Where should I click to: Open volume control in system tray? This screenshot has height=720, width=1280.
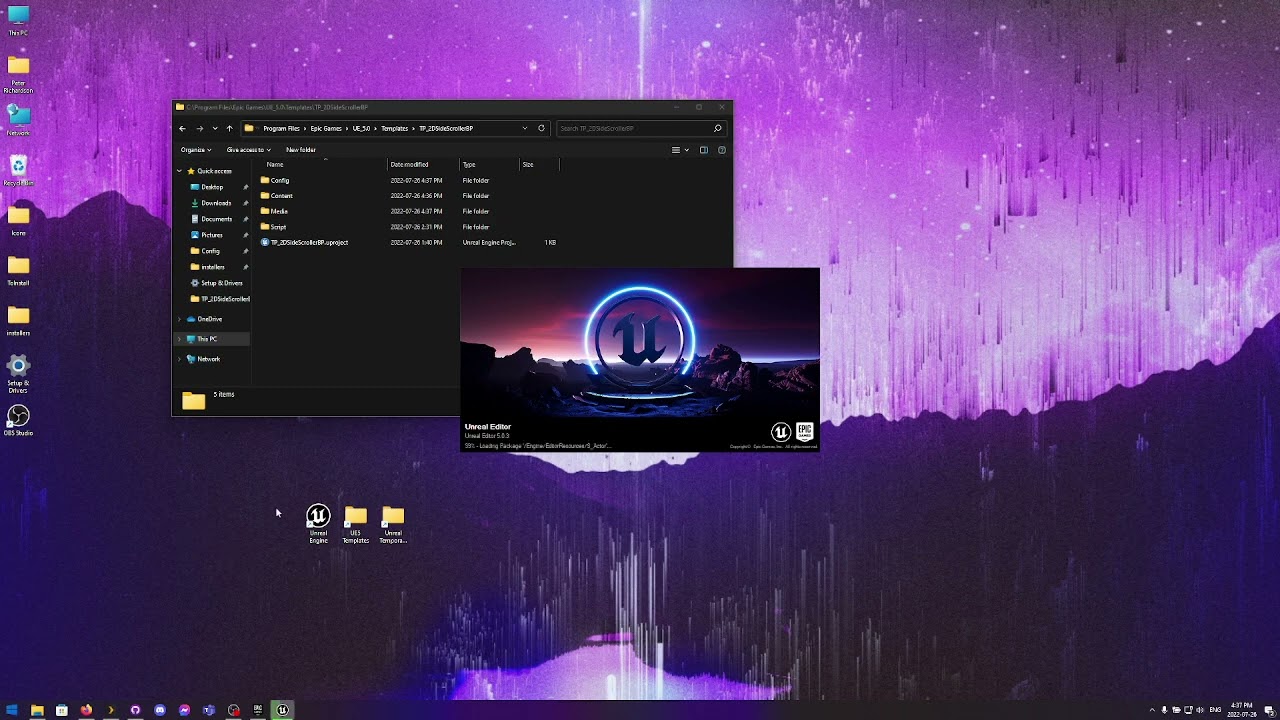[x=1200, y=710]
